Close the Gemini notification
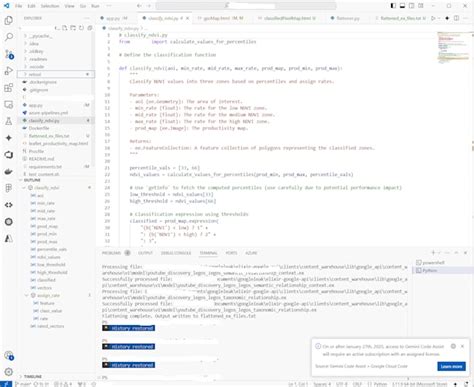 pos(462,346)
